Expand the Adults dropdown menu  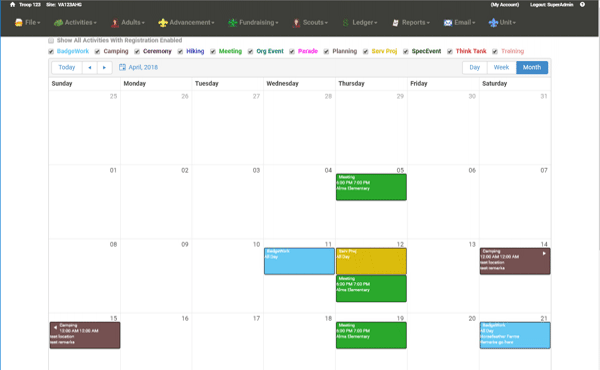pos(128,23)
